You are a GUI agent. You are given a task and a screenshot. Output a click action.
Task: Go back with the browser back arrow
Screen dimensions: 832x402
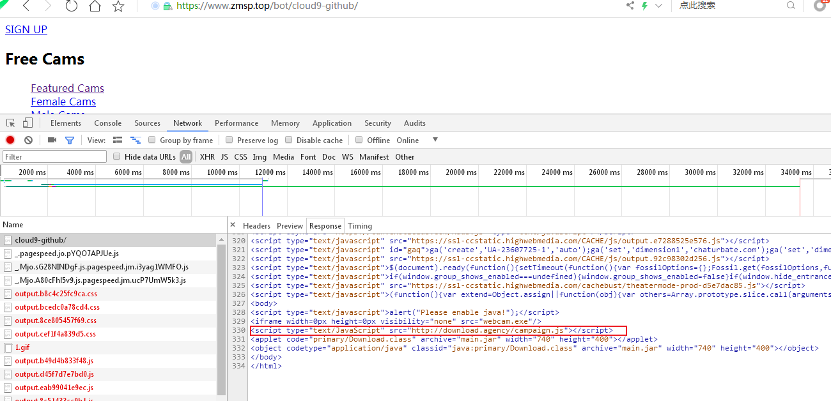click(25, 6)
